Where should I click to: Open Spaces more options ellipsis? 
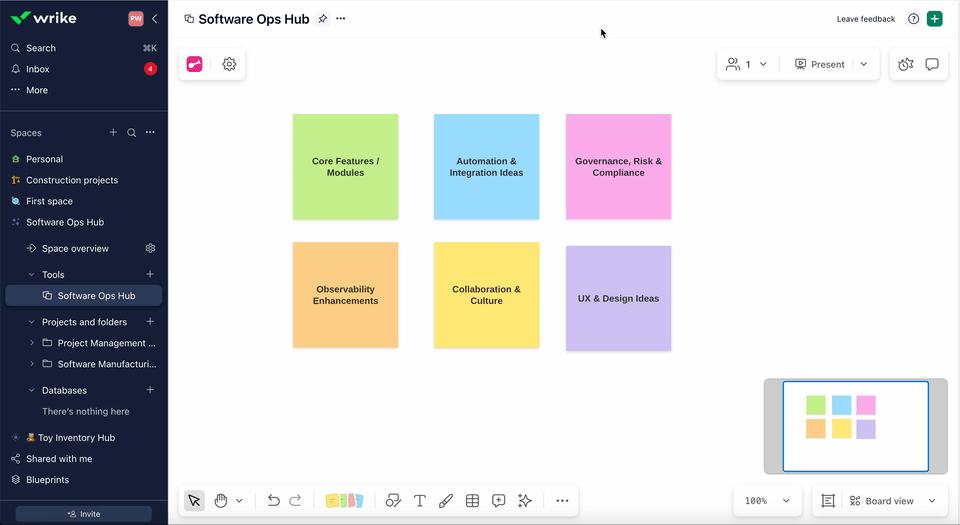150,132
